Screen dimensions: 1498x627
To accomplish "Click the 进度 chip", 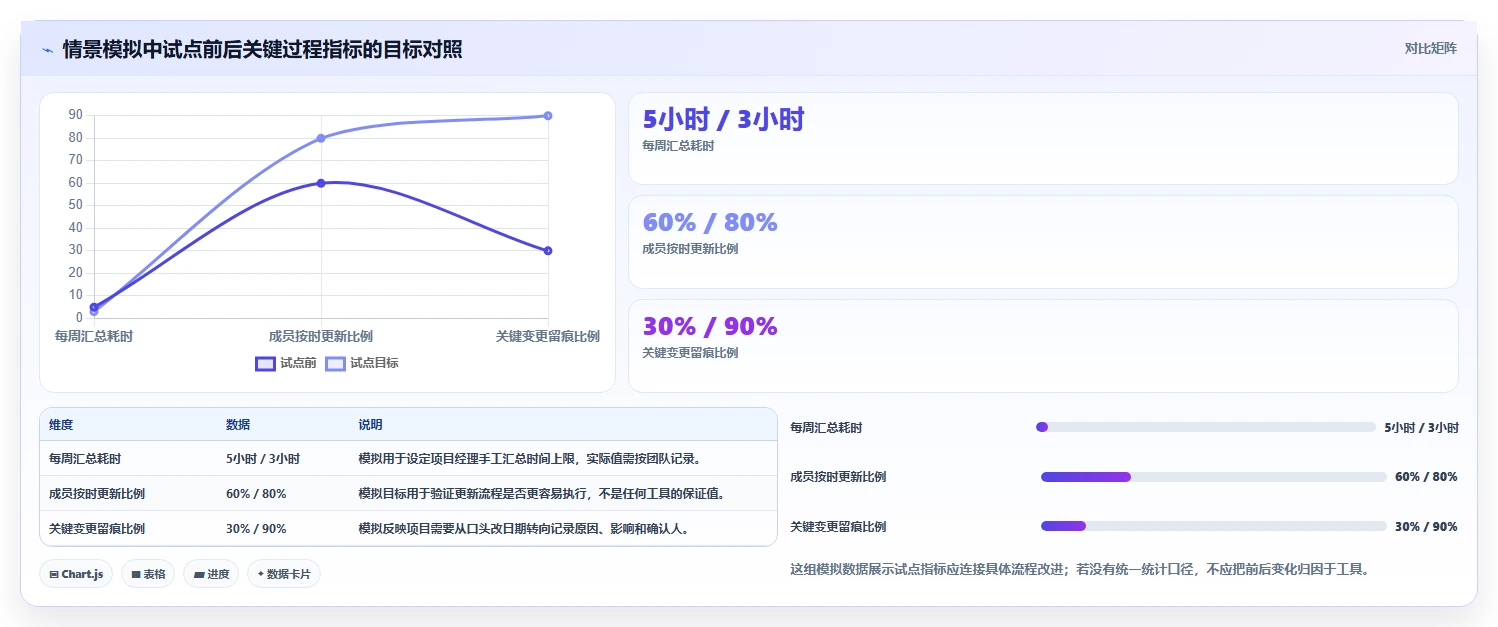I will click(211, 574).
